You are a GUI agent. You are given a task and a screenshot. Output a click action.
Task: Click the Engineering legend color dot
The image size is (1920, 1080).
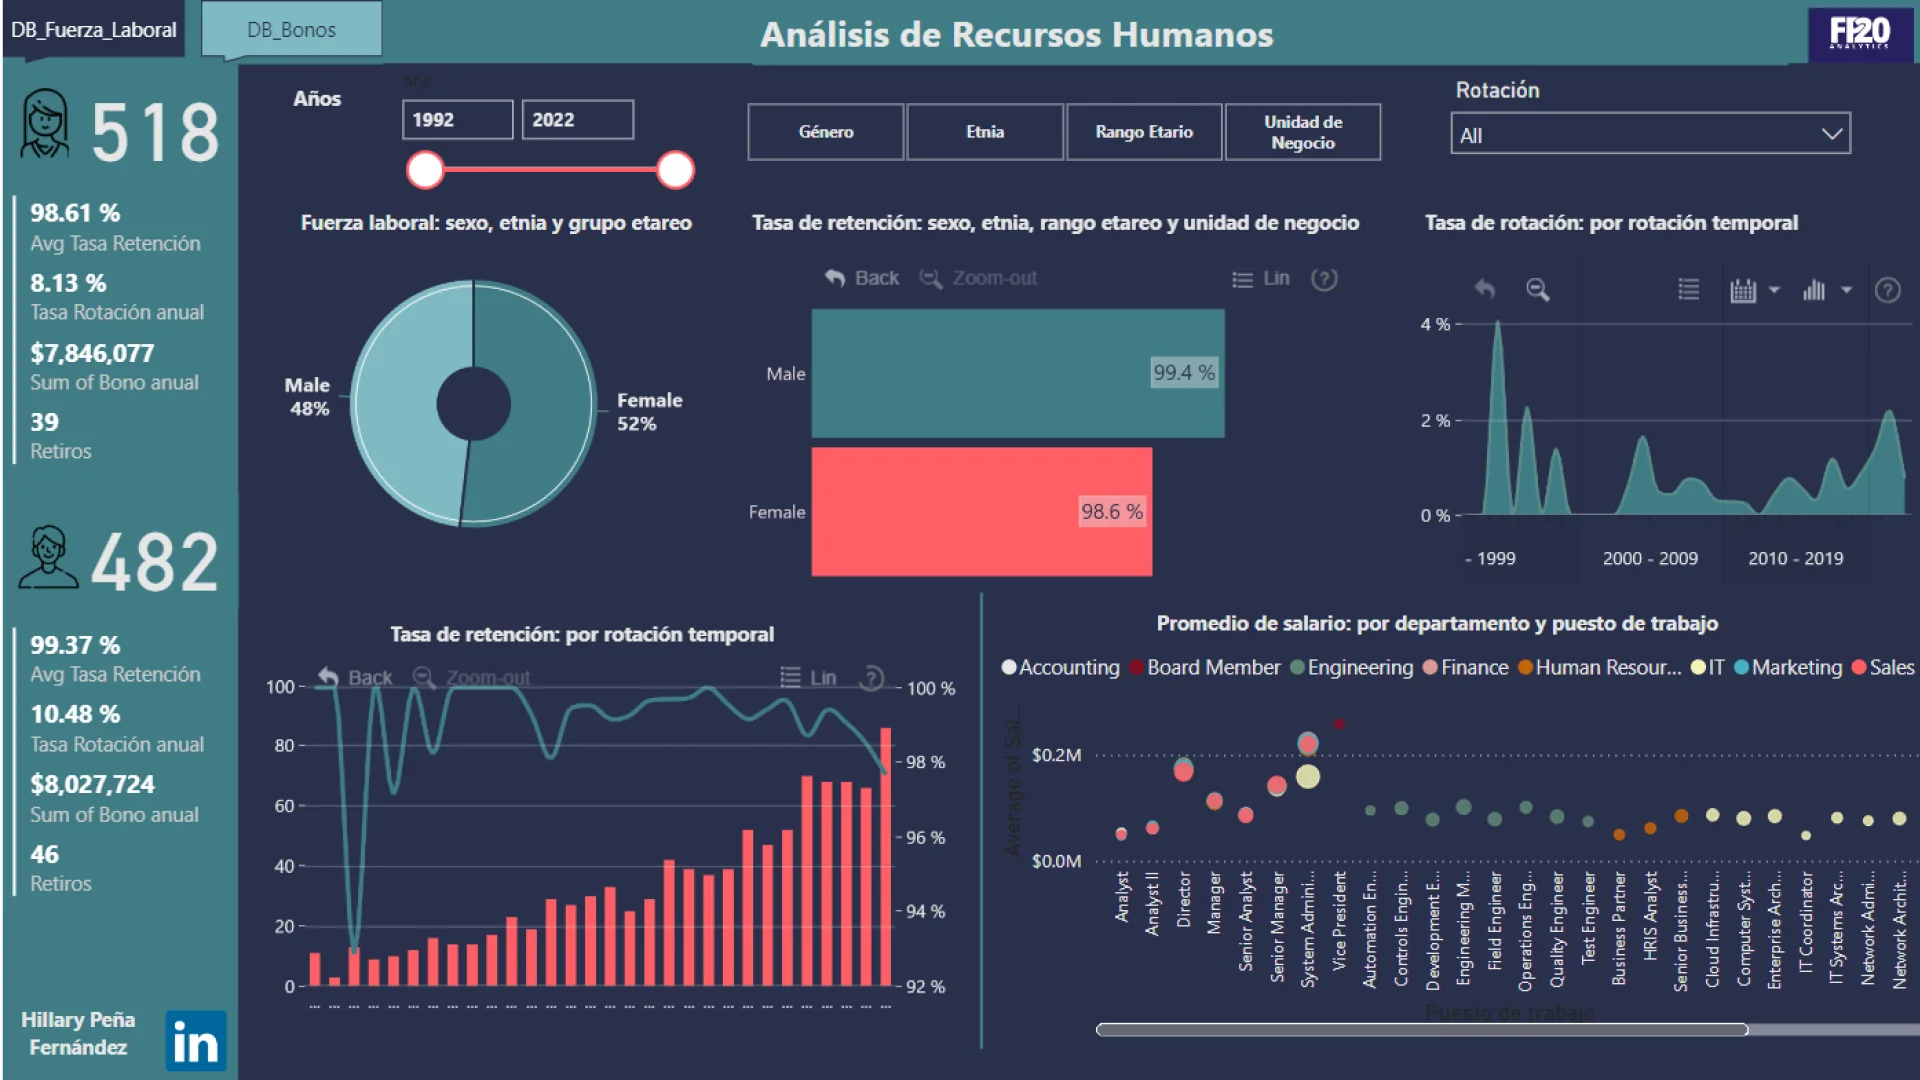(x=1297, y=667)
